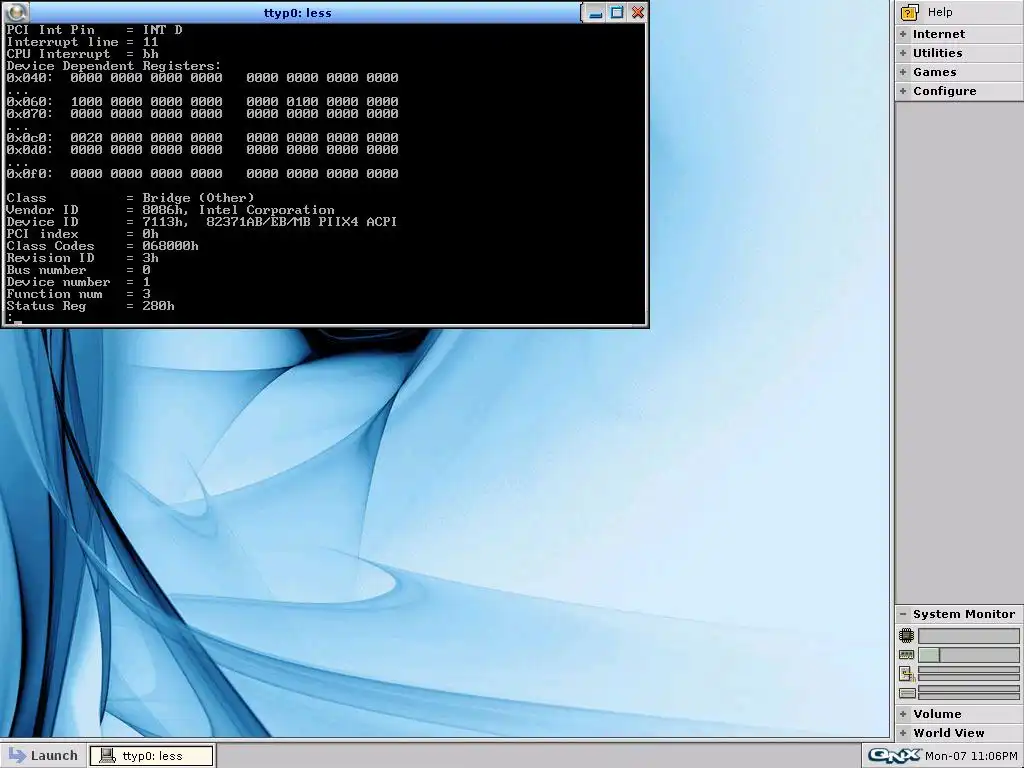This screenshot has width=1024, height=768.
Task: Click the 'Device Dependent Registers:' line
Action: click(x=114, y=66)
